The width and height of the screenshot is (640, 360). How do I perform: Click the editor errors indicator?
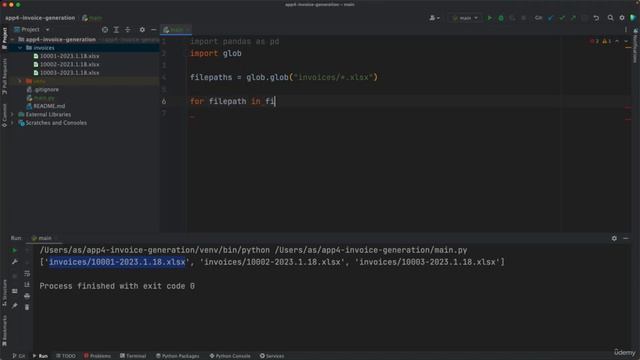pos(594,41)
